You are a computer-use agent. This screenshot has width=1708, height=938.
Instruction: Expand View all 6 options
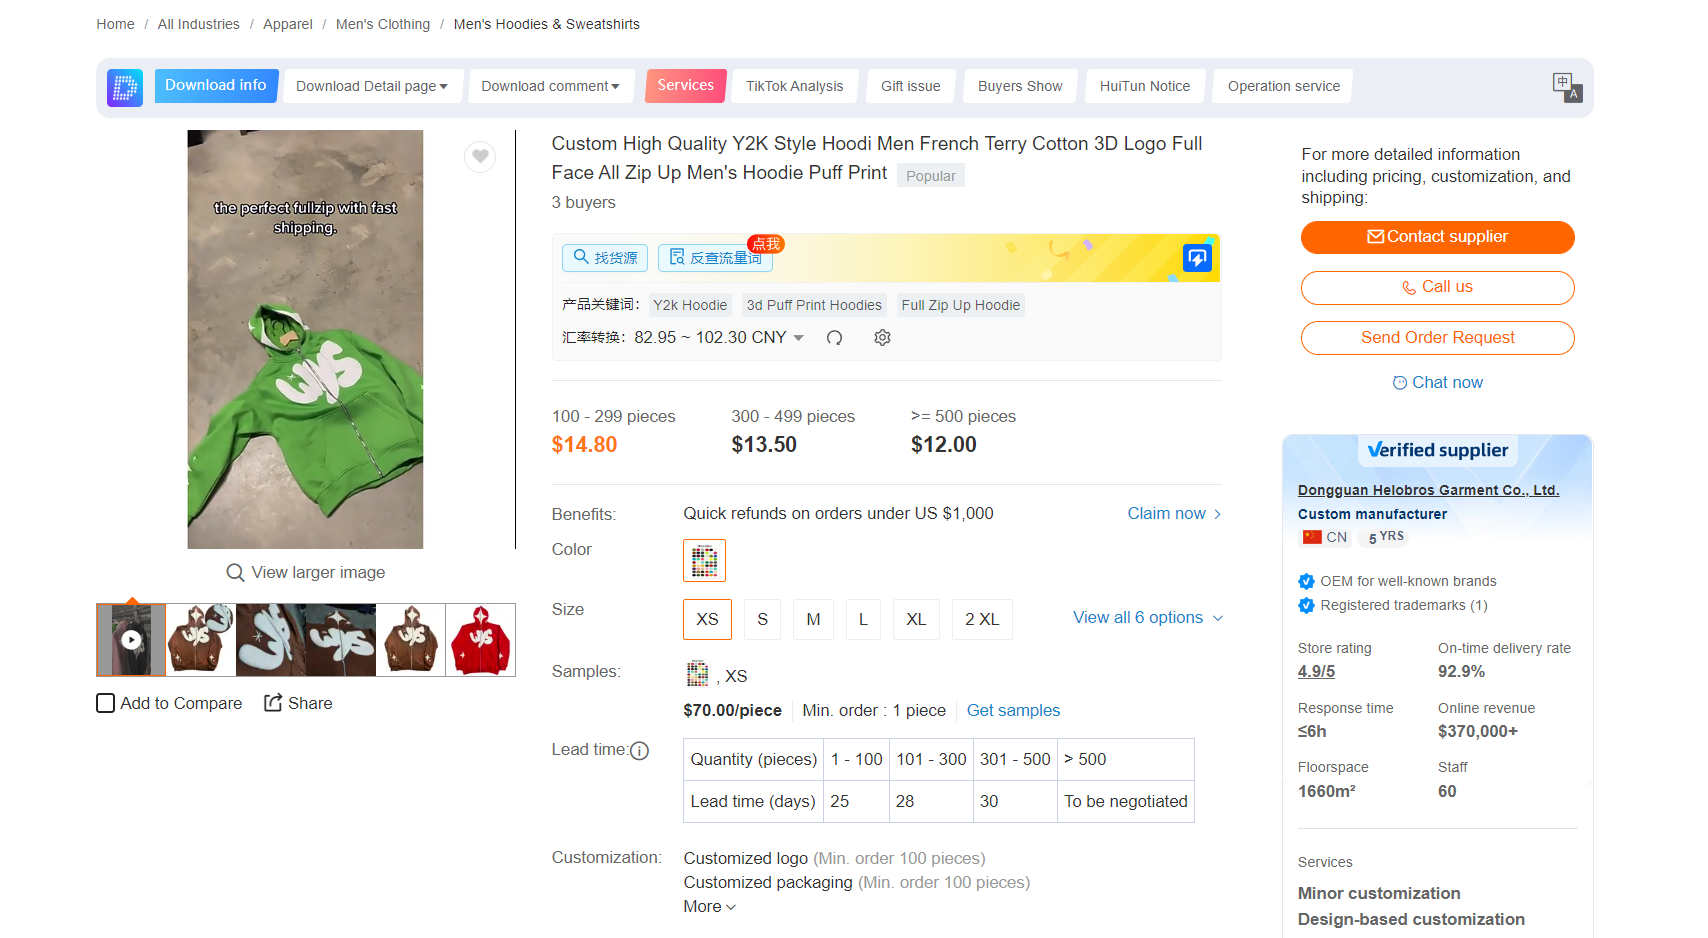1147,618
